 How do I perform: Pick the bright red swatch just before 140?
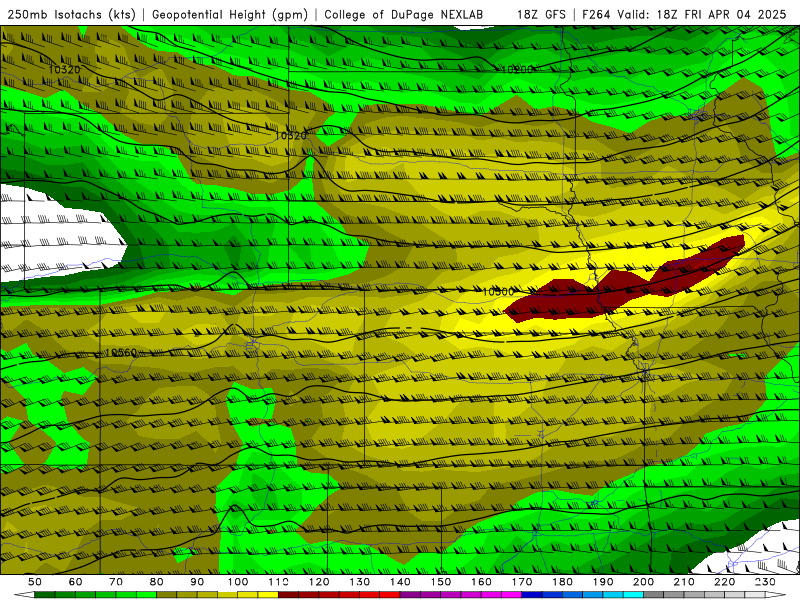point(390,595)
